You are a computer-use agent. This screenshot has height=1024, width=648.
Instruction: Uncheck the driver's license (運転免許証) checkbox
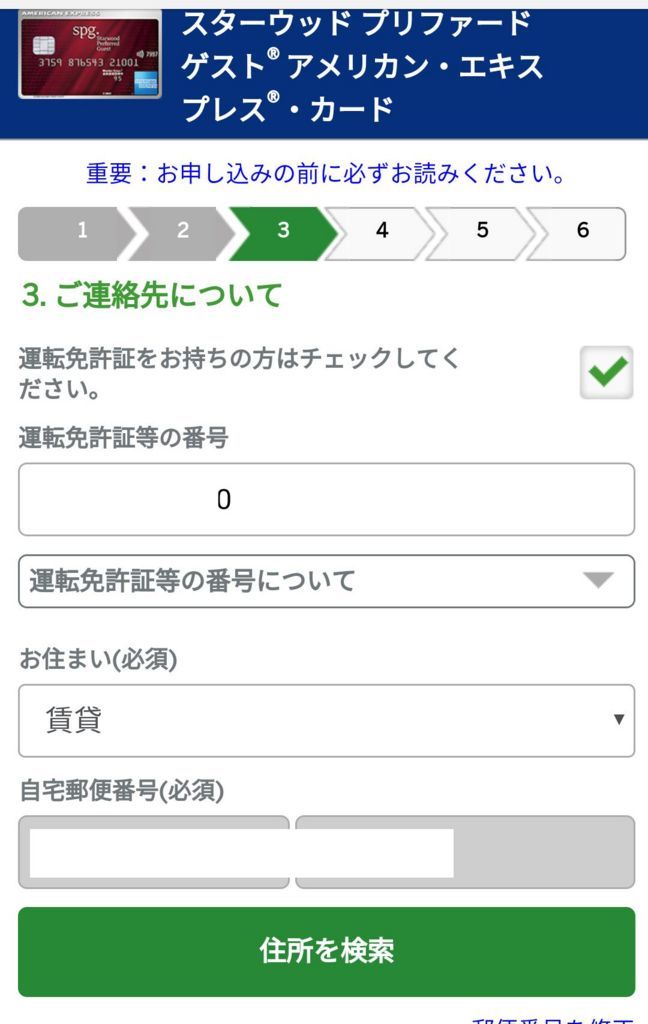pyautogui.click(x=606, y=373)
